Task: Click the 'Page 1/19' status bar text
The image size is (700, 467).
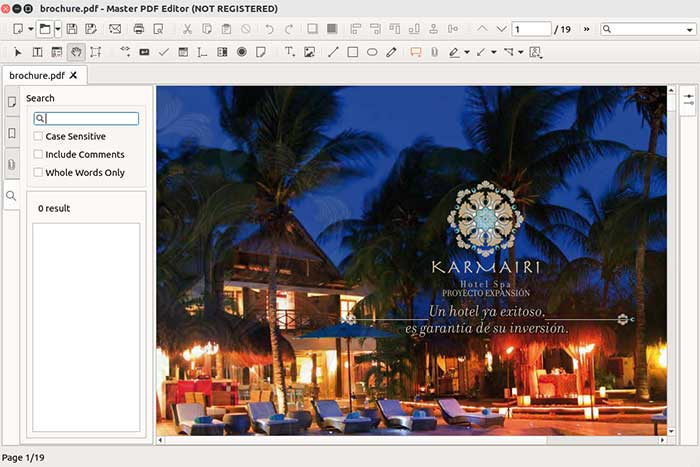Action: tap(23, 458)
